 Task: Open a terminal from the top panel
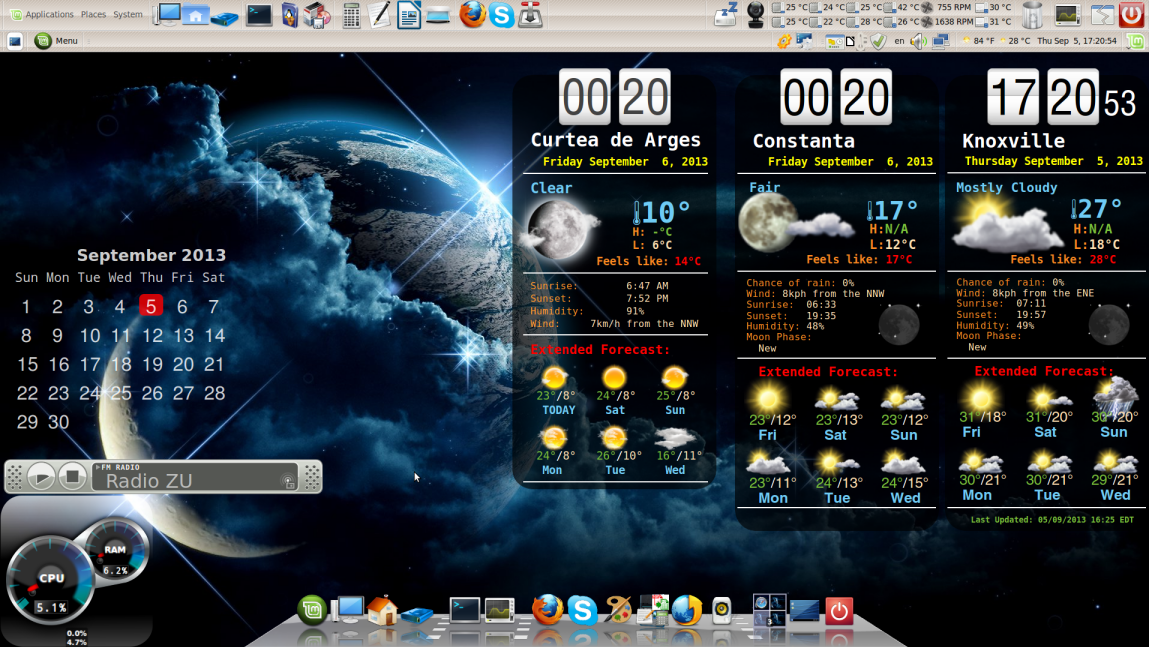[258, 16]
